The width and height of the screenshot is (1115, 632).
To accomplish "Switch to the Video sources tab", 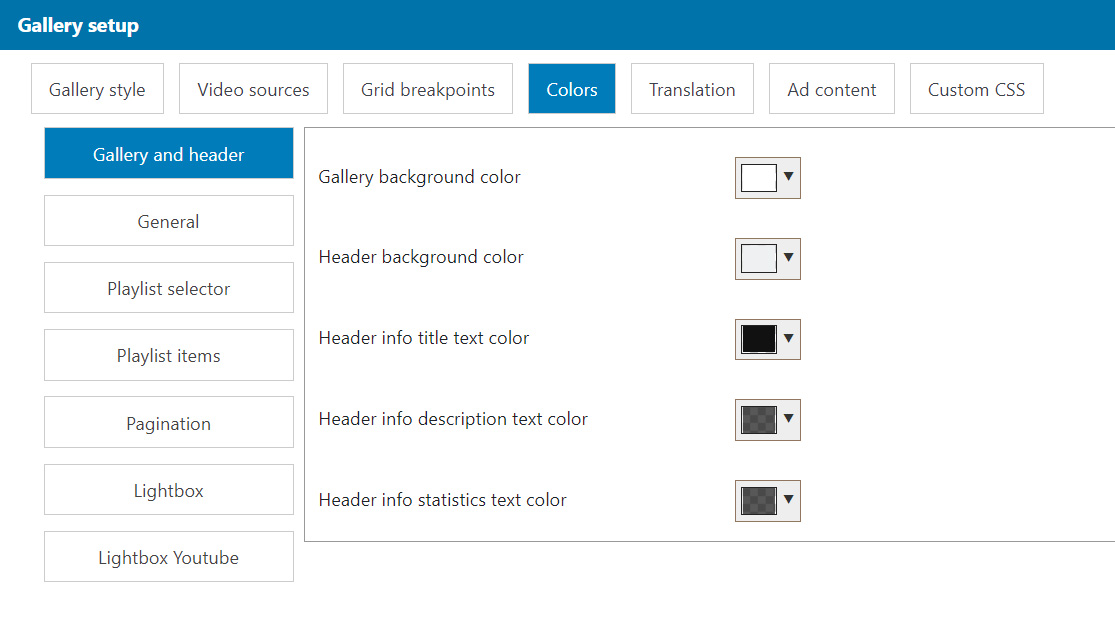I will [x=253, y=89].
